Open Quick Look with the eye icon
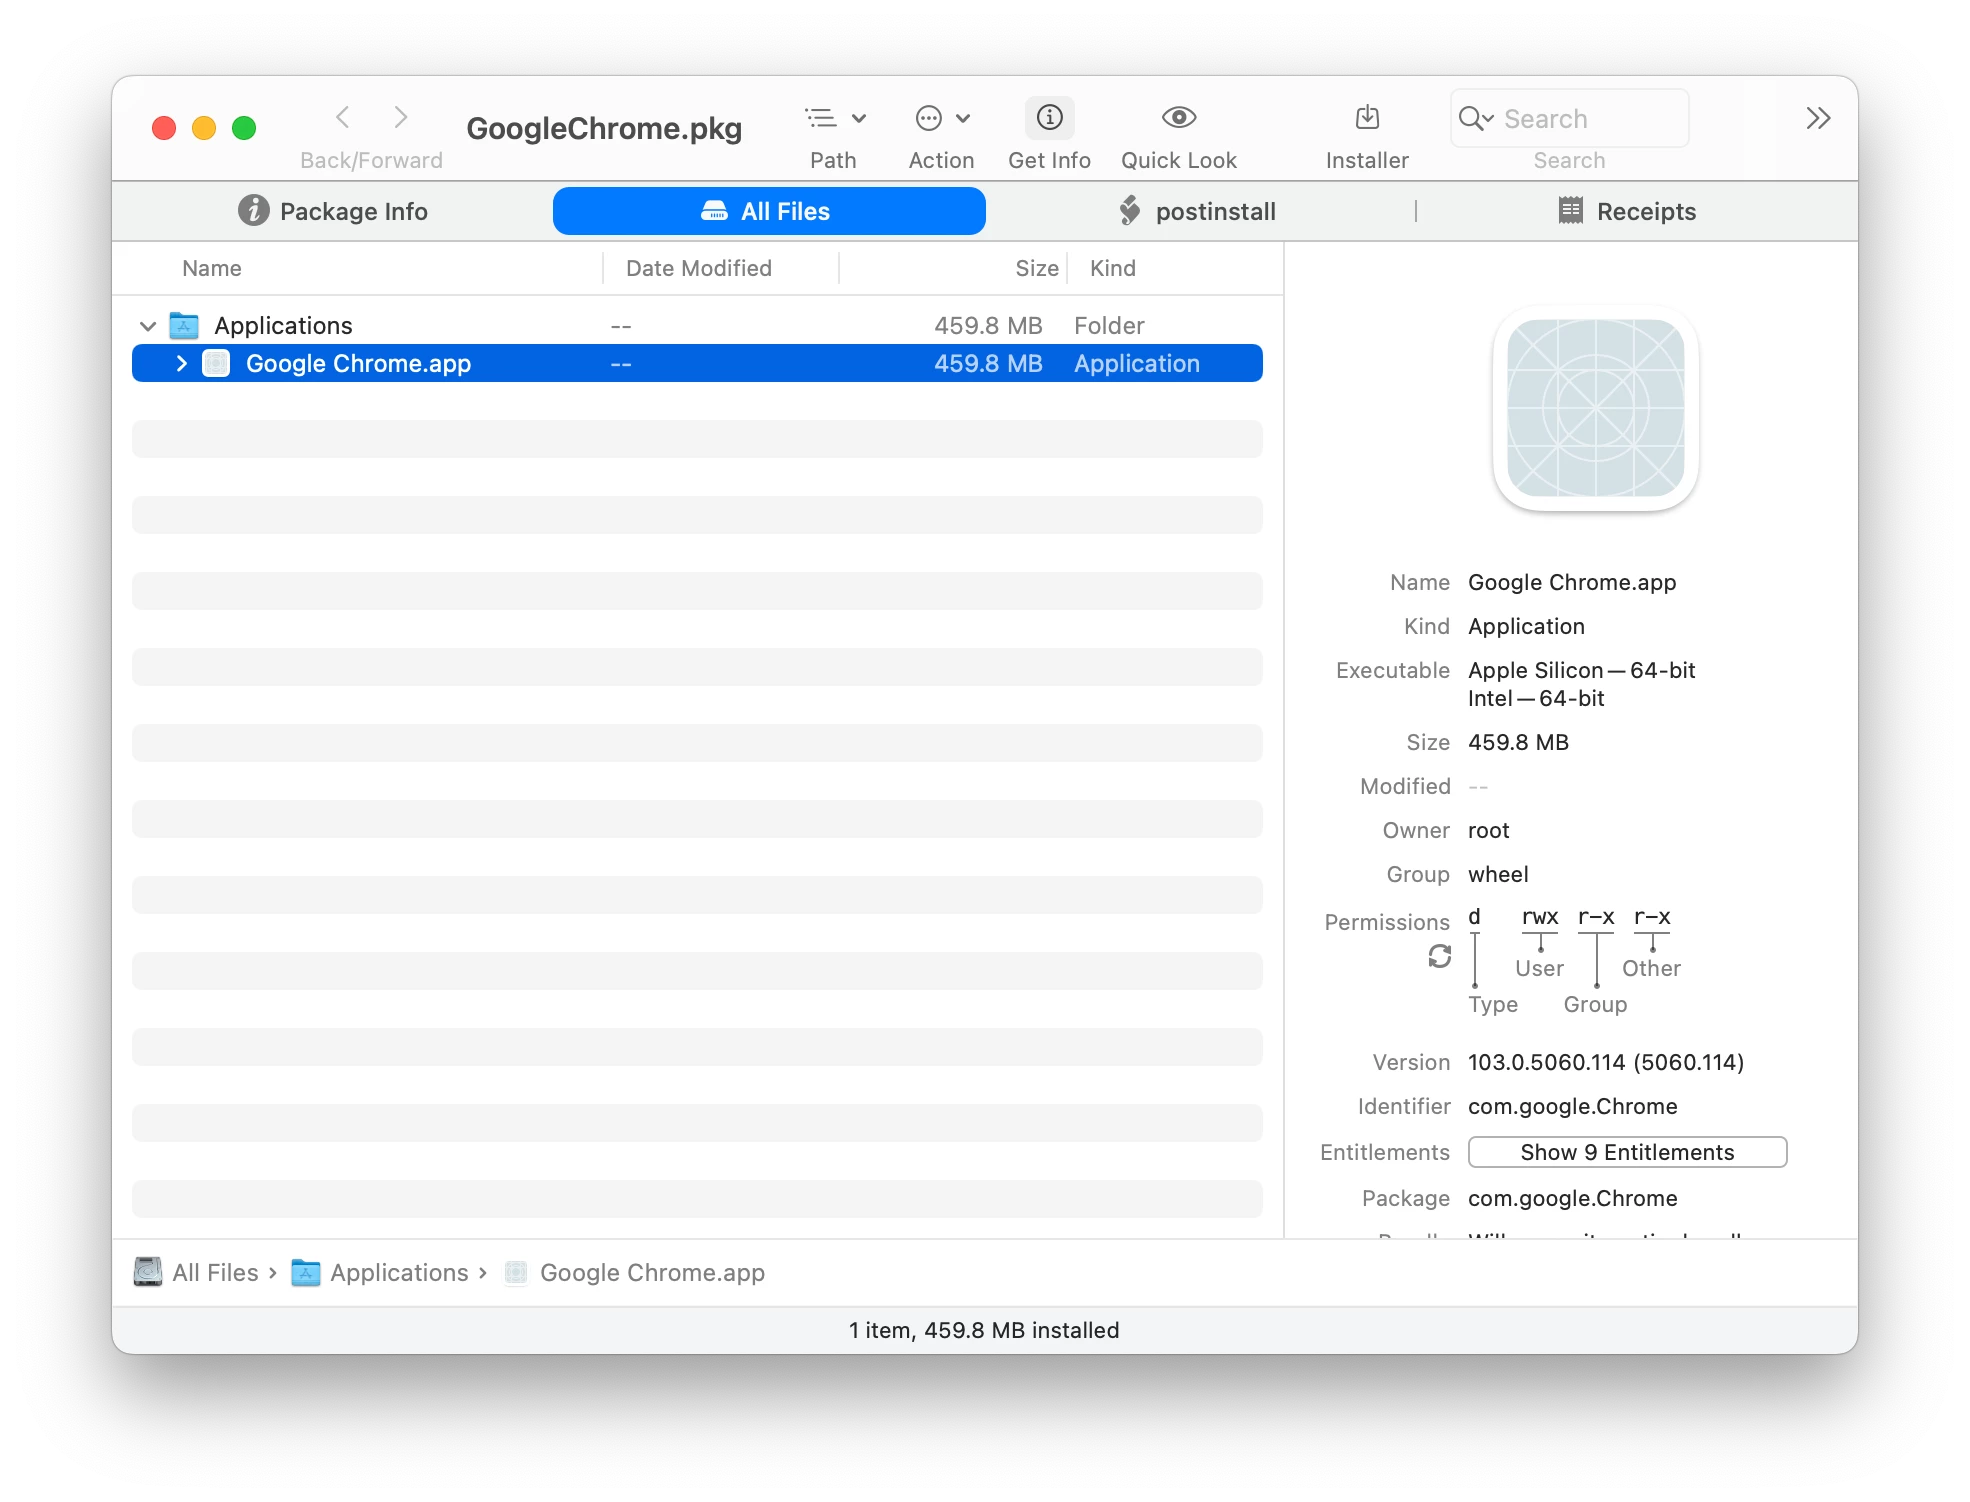1970x1502 pixels. point(1179,118)
